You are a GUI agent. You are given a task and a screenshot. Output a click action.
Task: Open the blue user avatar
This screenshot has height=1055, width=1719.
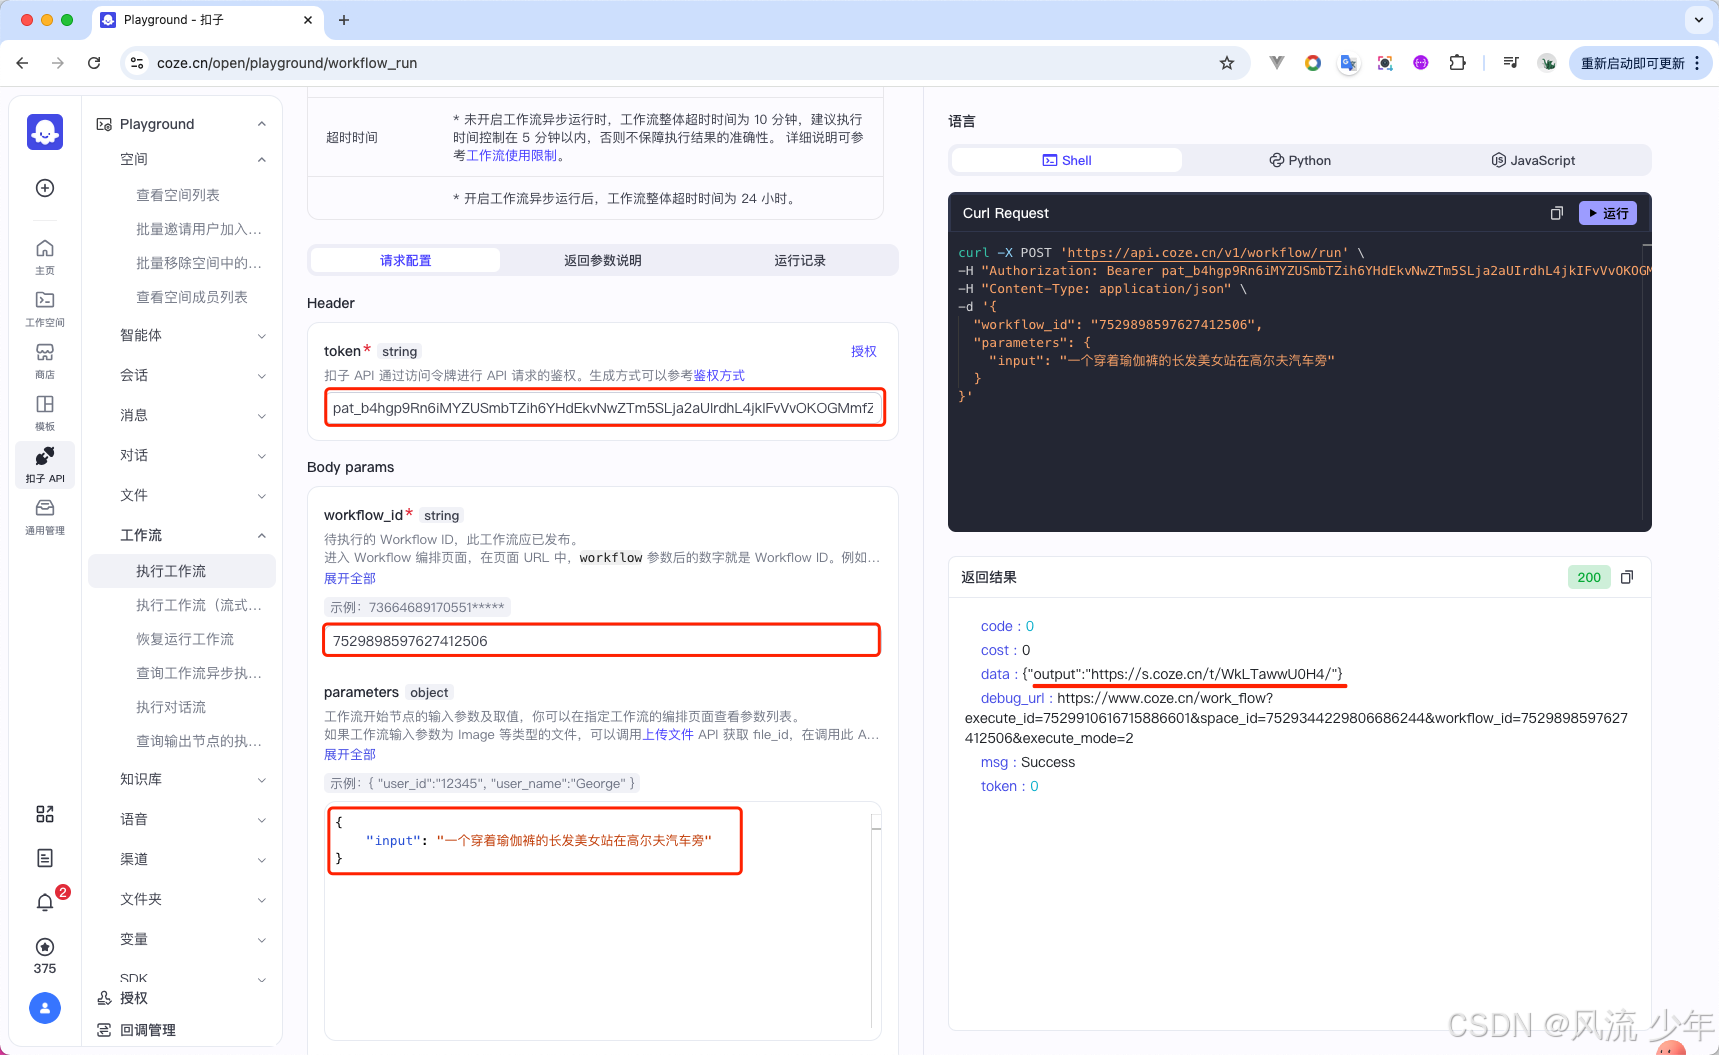[45, 1008]
